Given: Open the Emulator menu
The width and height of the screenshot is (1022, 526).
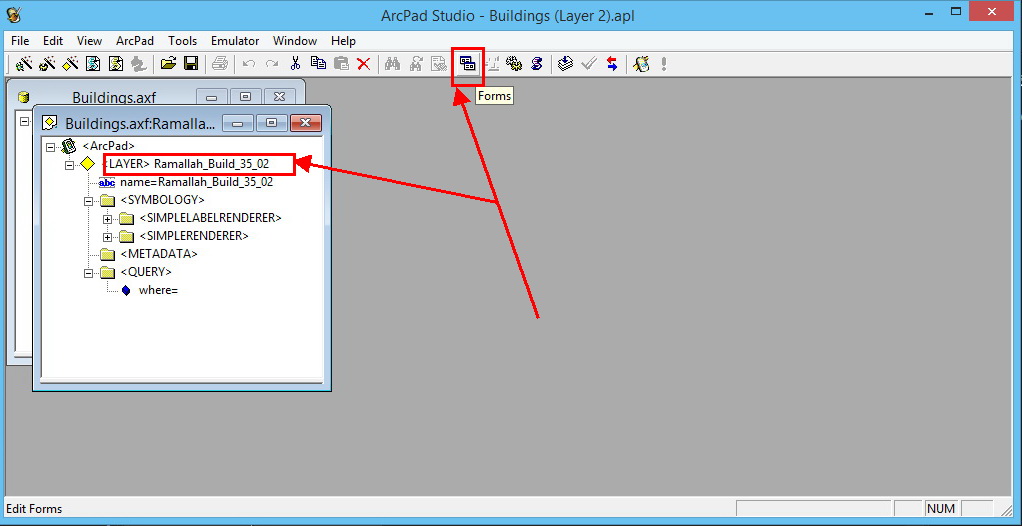Looking at the screenshot, I should [235, 40].
